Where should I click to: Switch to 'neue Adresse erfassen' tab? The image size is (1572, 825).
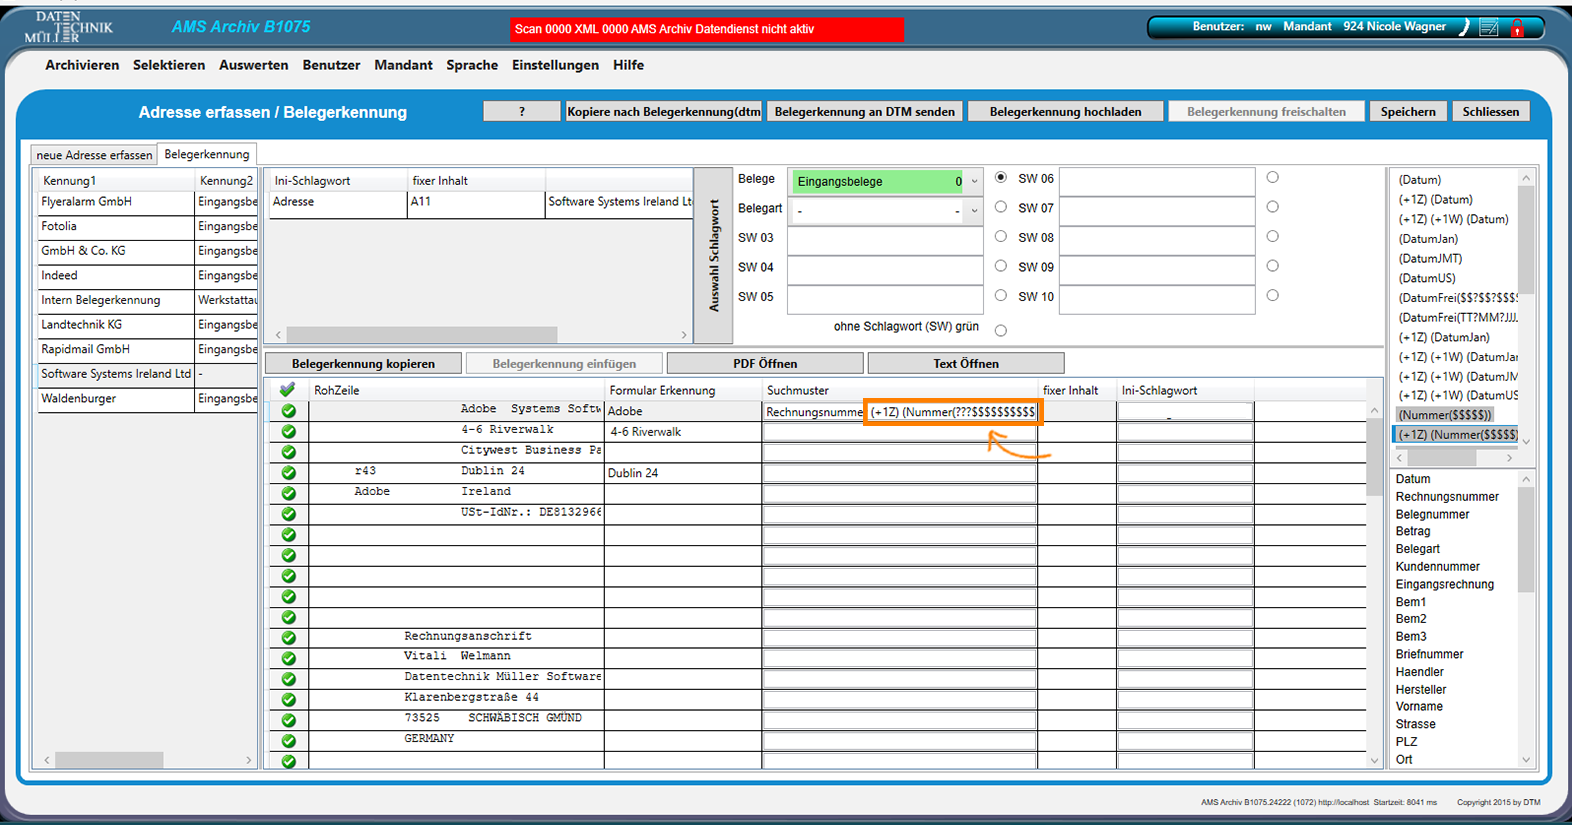click(94, 155)
